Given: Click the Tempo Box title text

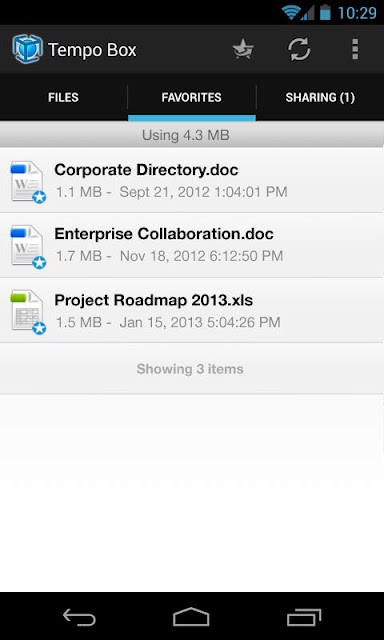Looking at the screenshot, I should [92, 50].
